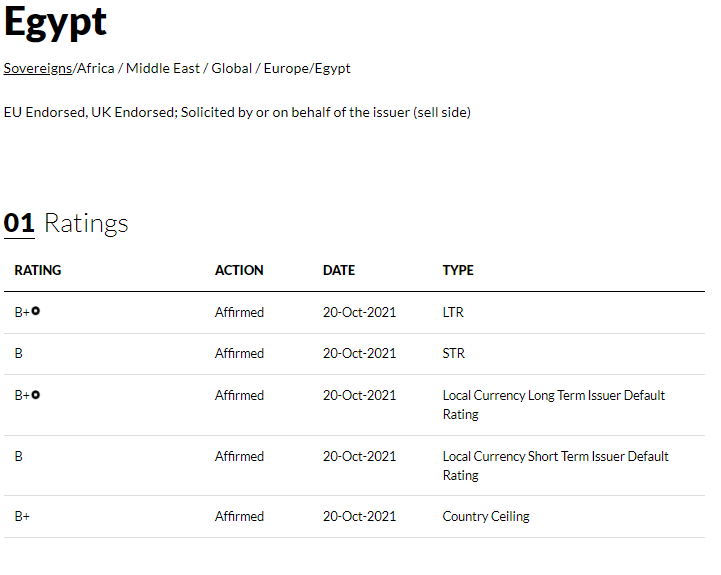Screen dimensions: 721x575
Task: Click the RATING column header
Action: [38, 270]
